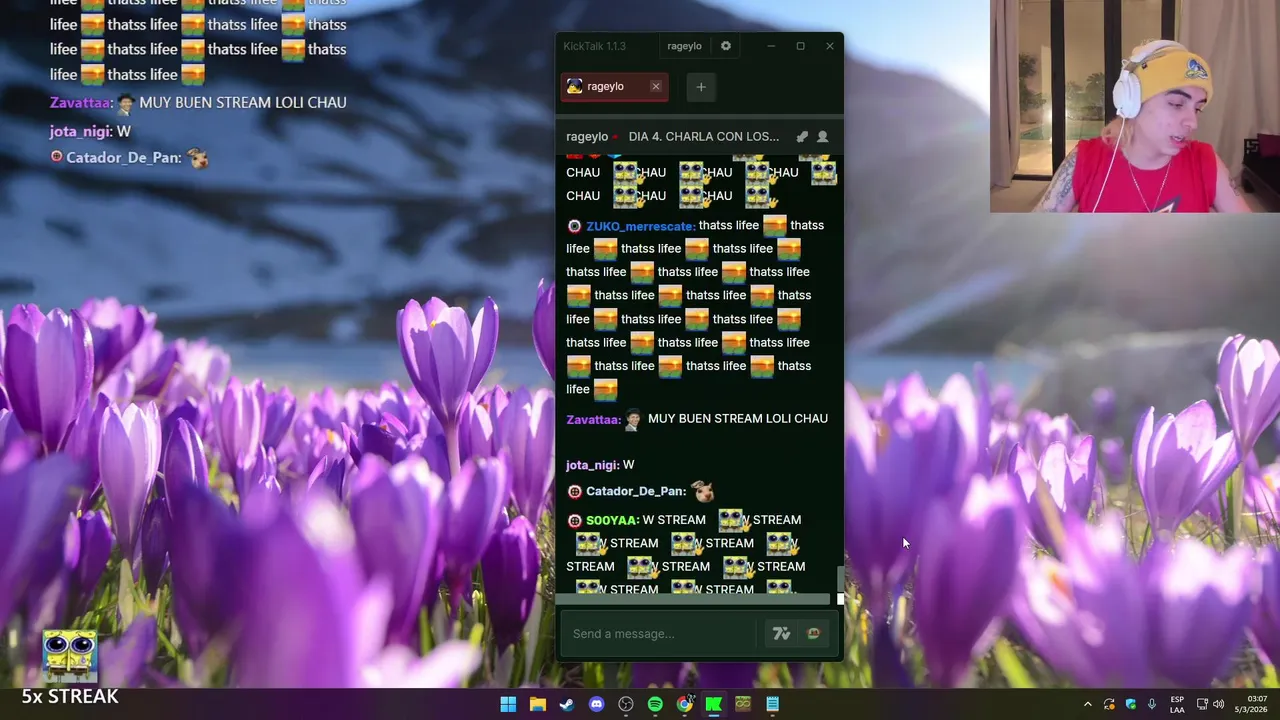Click the sync tray icon
Image resolution: width=1280 pixels, height=720 pixels.
1110,704
